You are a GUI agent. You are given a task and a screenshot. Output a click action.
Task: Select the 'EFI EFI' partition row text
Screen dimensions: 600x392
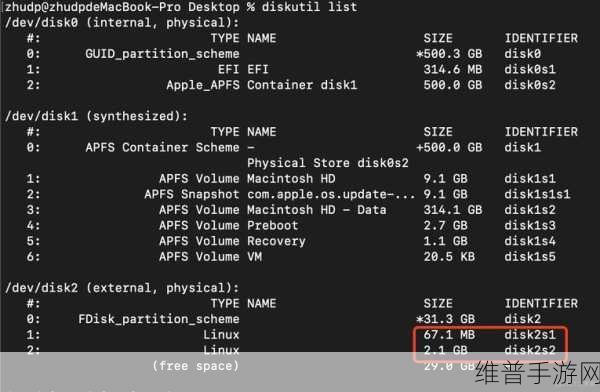(243, 69)
